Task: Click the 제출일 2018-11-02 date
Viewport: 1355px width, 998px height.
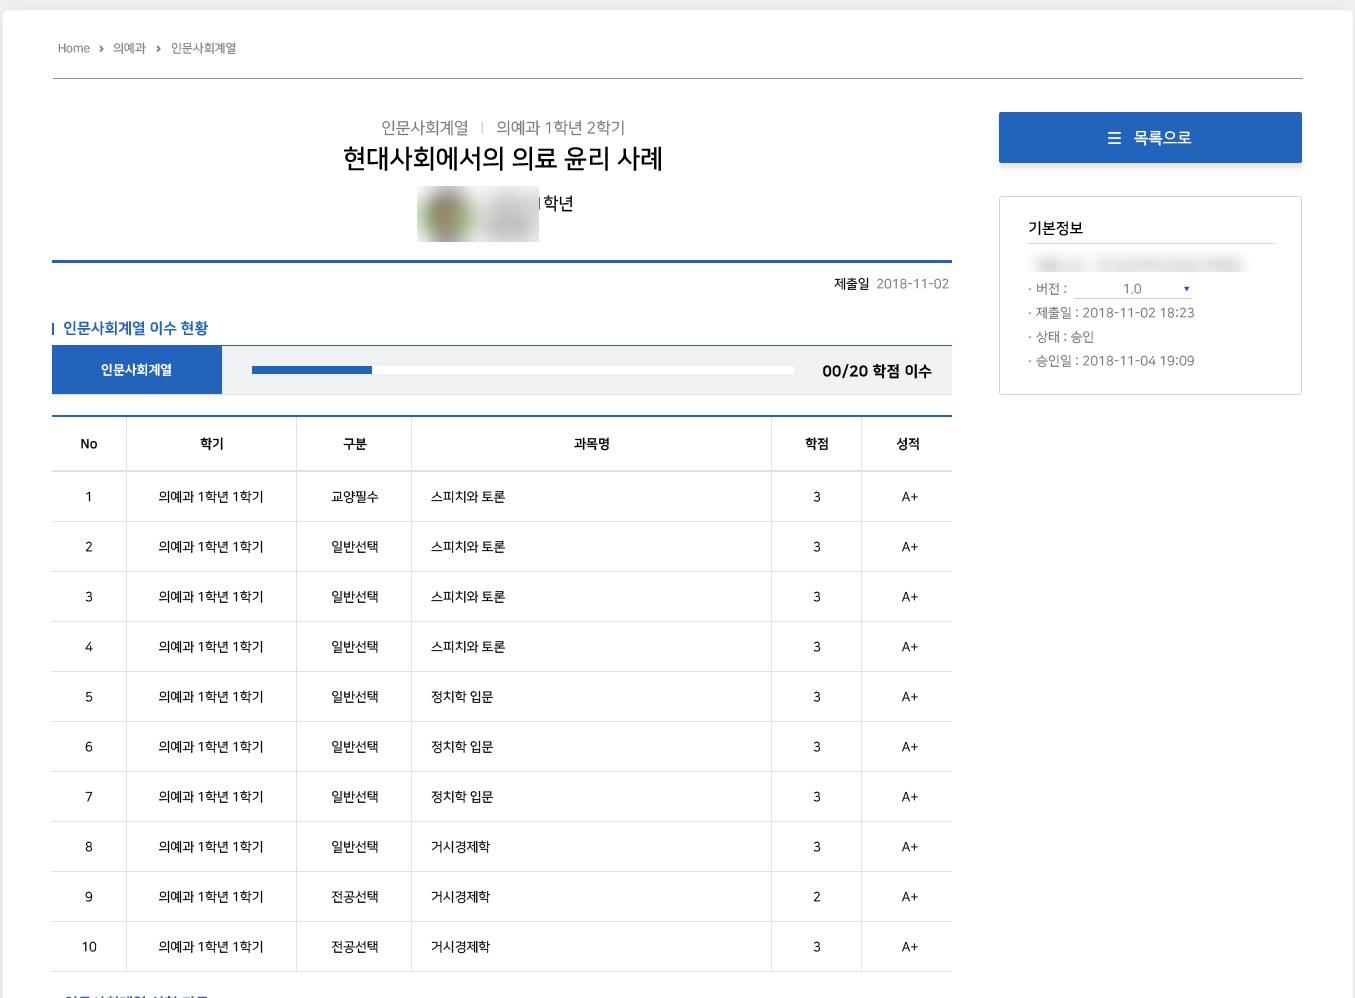Action: (891, 284)
